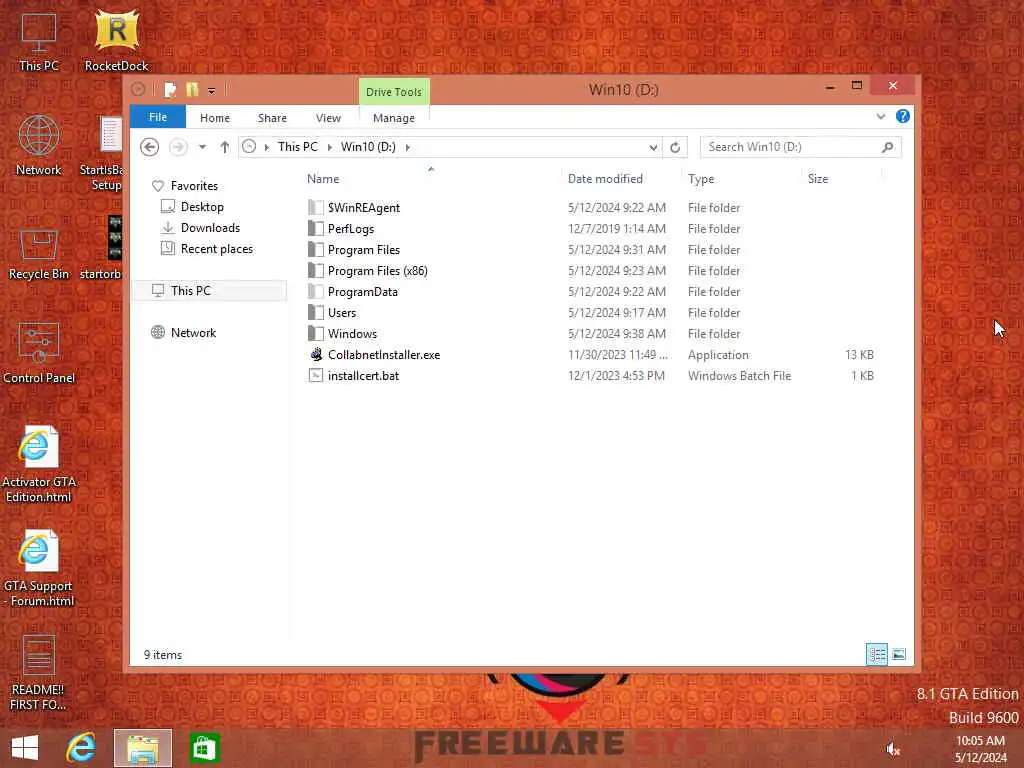Click the Windows Start button
This screenshot has width=1024, height=768.
pos(25,748)
